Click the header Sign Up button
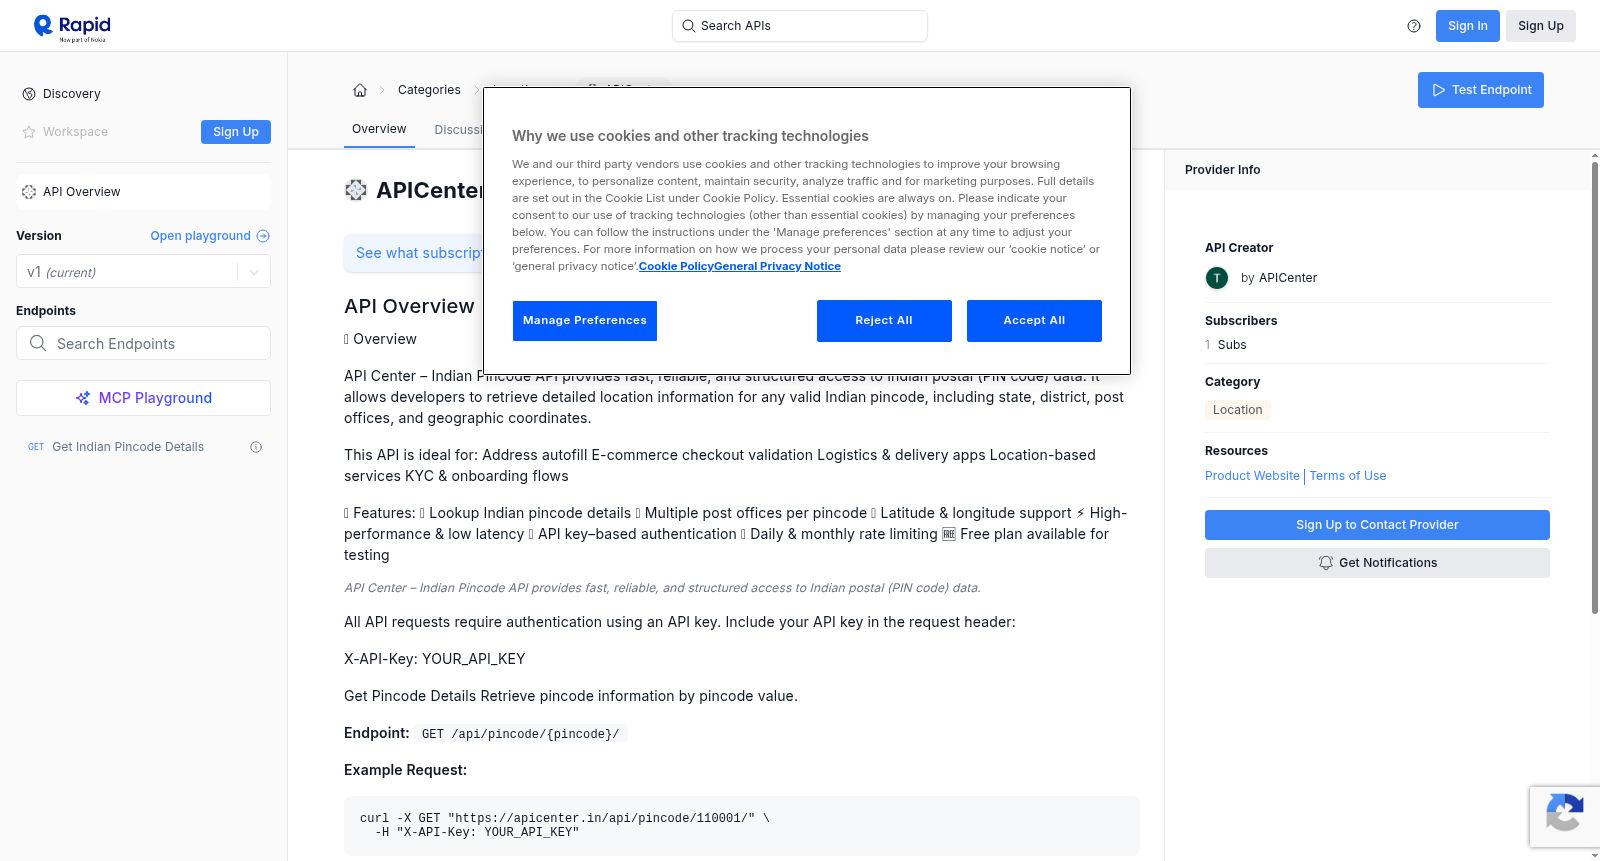This screenshot has width=1600, height=861. click(1541, 26)
